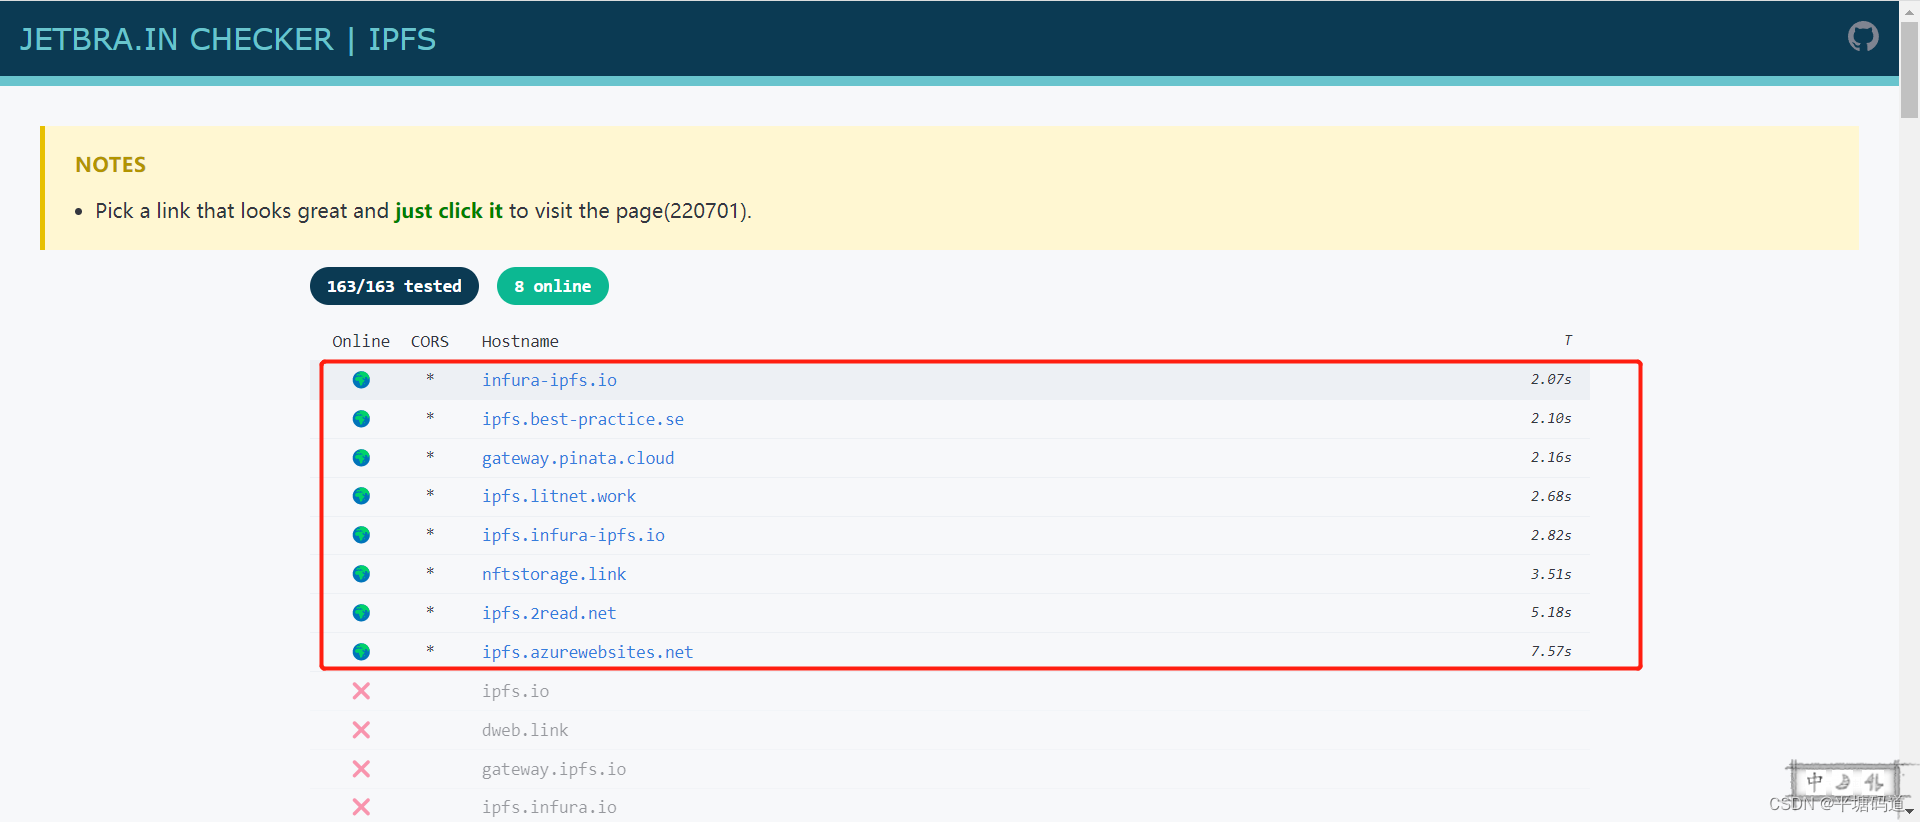Click offline X icon for dweb.link
Screen dimensions: 1920x822
pos(361,730)
